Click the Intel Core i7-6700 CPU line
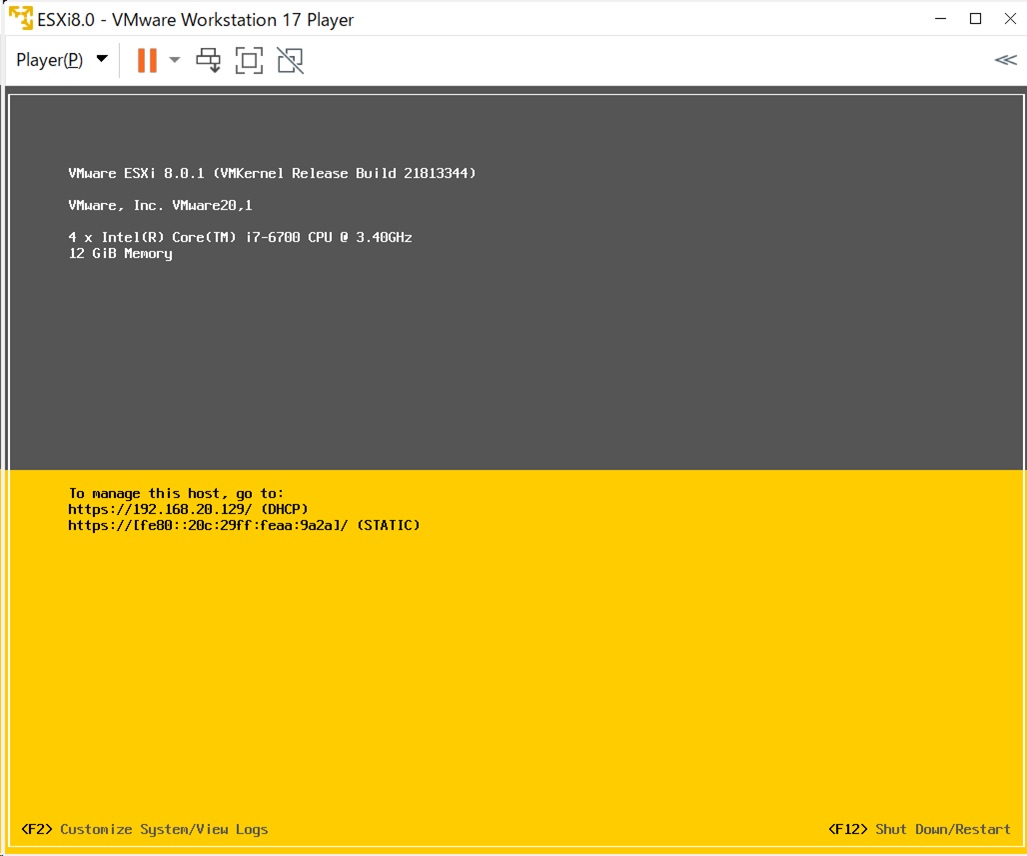Screen dimensions: 1027x856 pos(240,237)
